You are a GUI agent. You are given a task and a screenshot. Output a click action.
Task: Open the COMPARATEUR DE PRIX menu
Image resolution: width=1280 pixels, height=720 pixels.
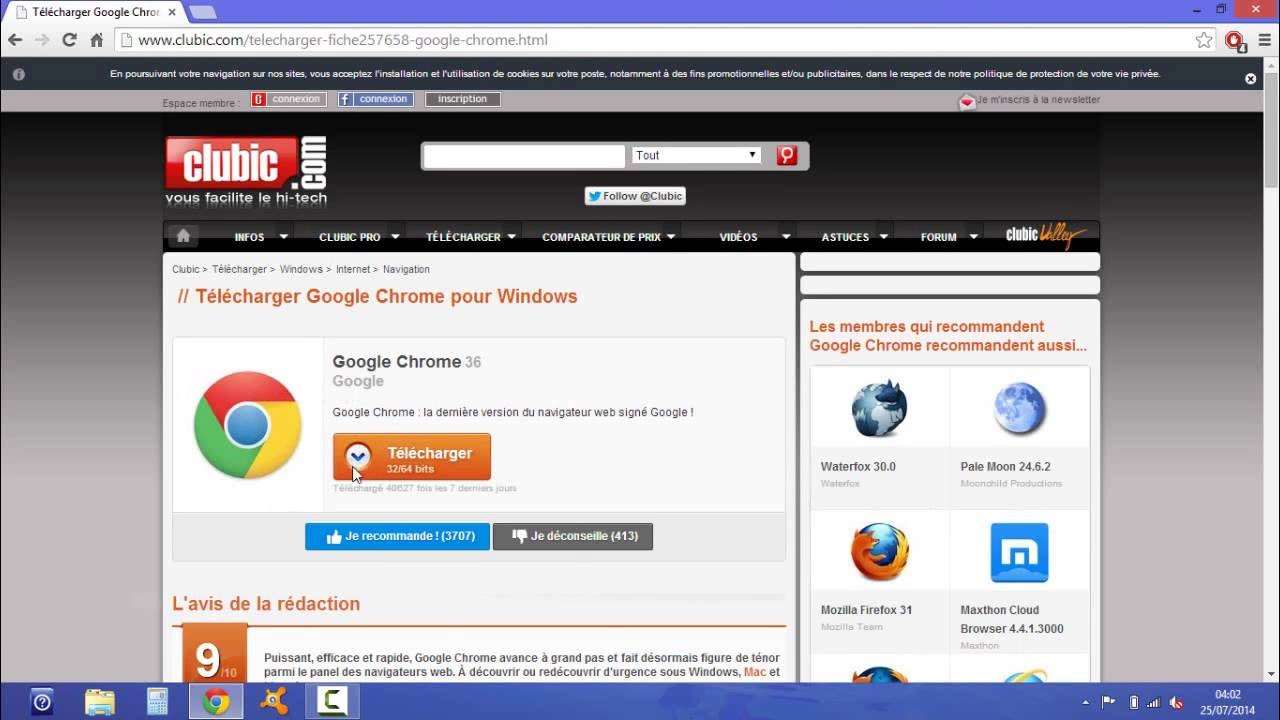(601, 237)
